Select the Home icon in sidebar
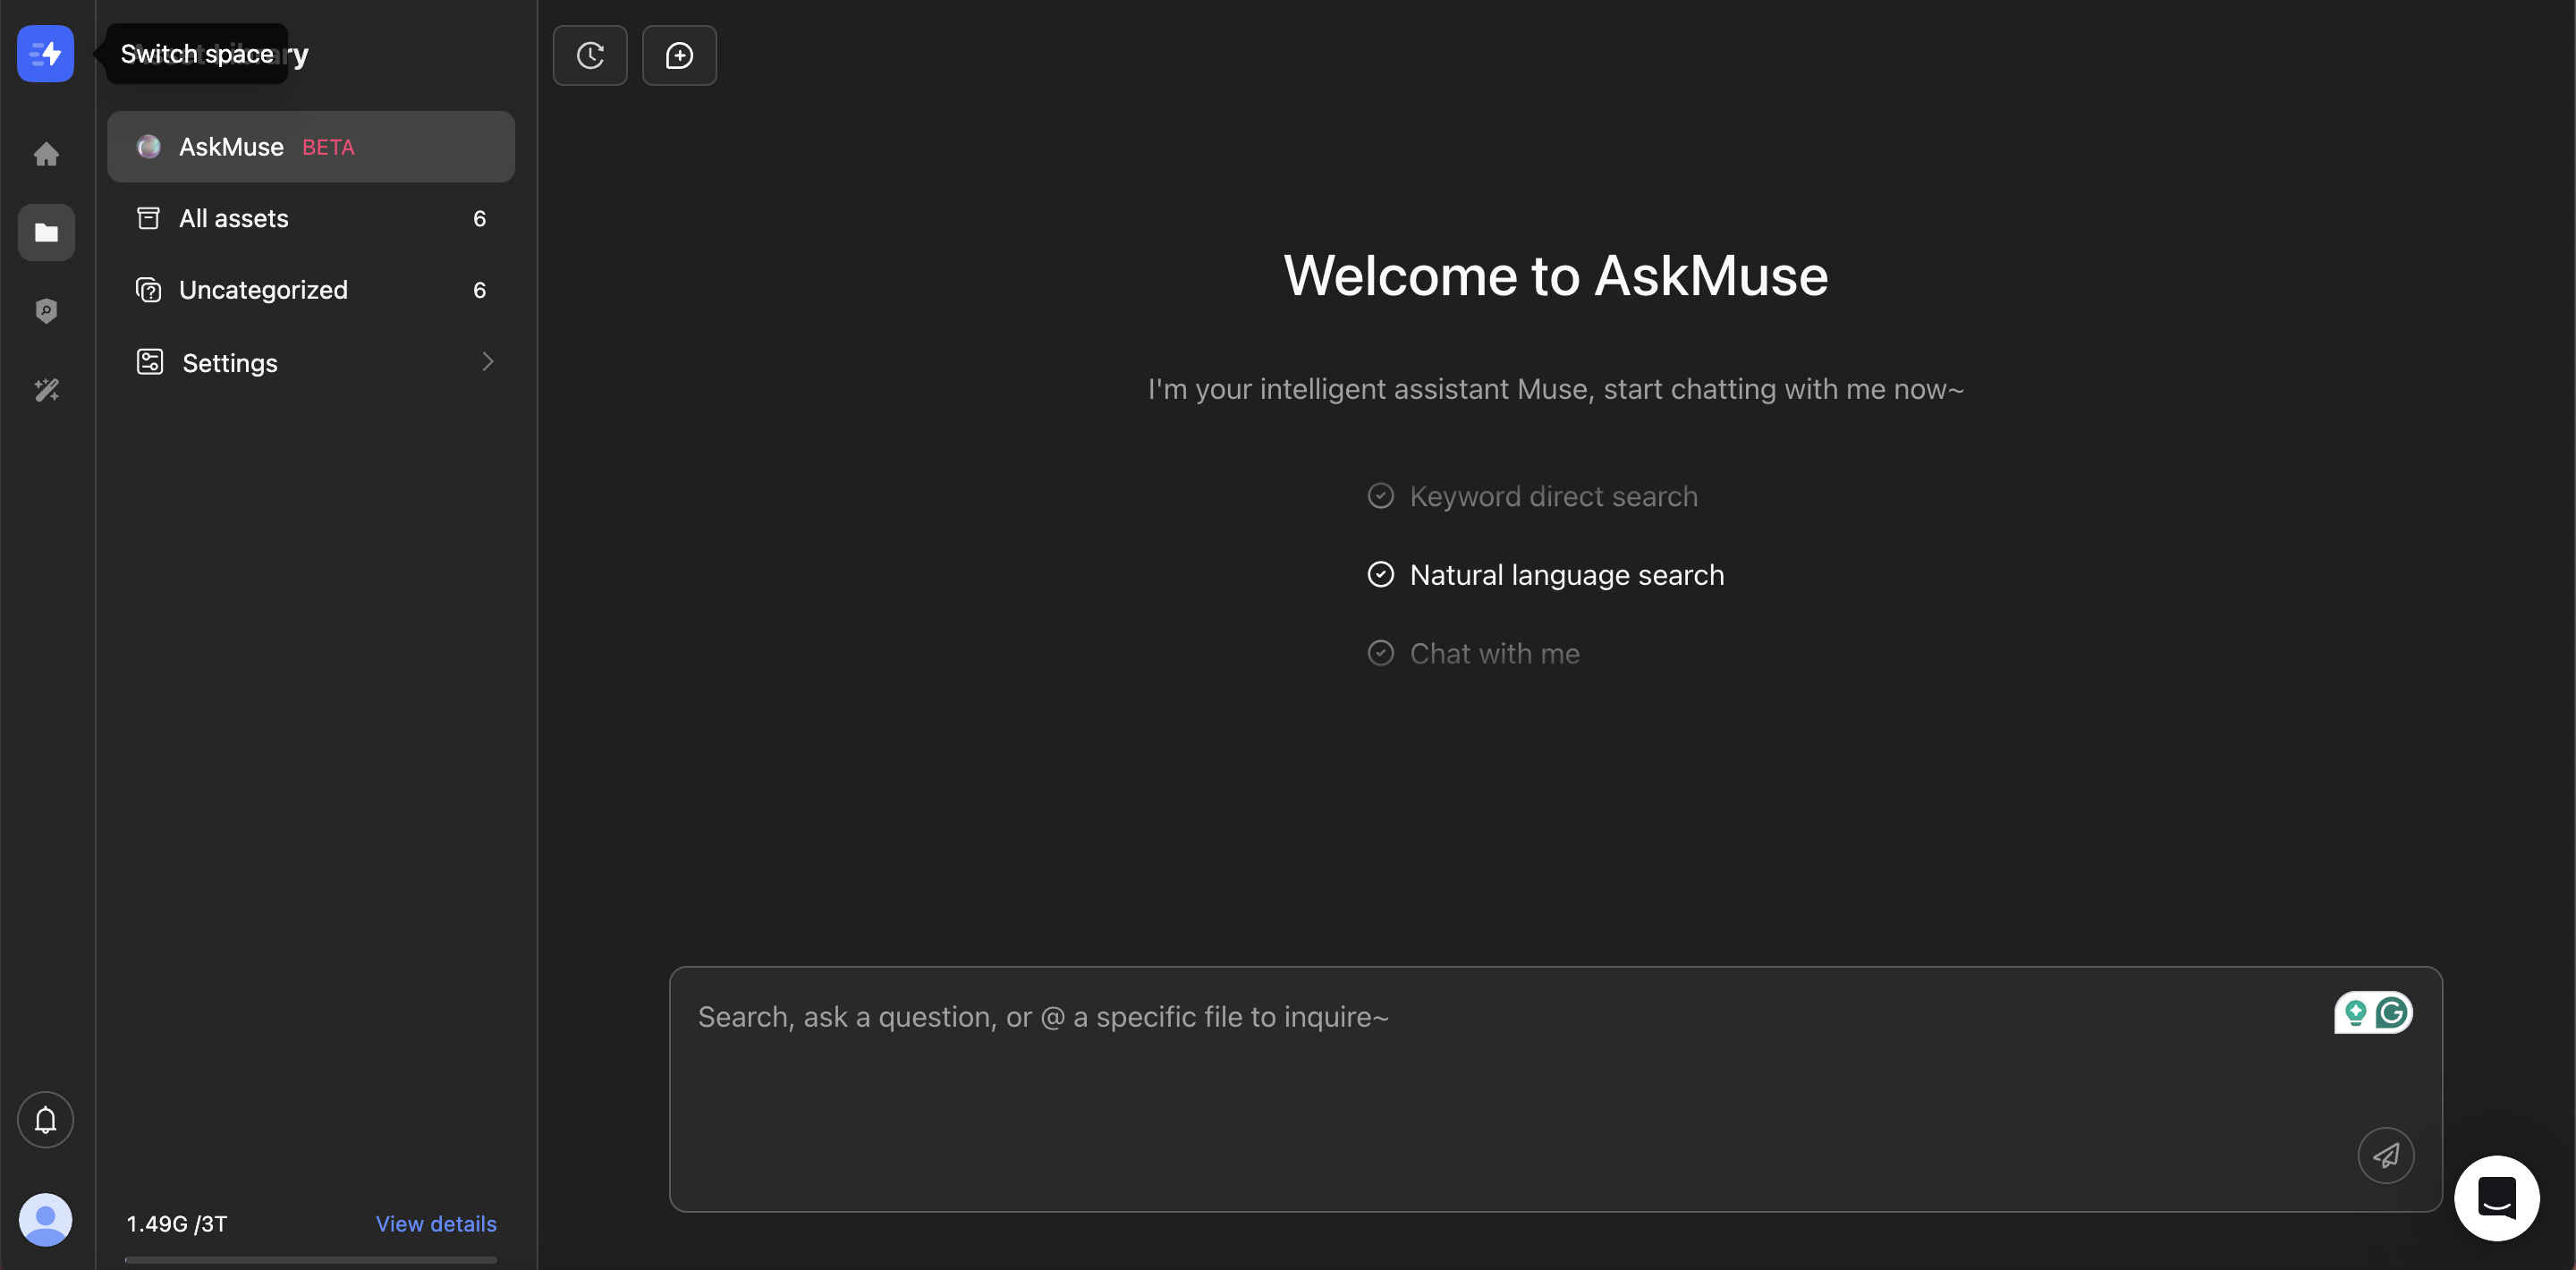 (x=46, y=153)
